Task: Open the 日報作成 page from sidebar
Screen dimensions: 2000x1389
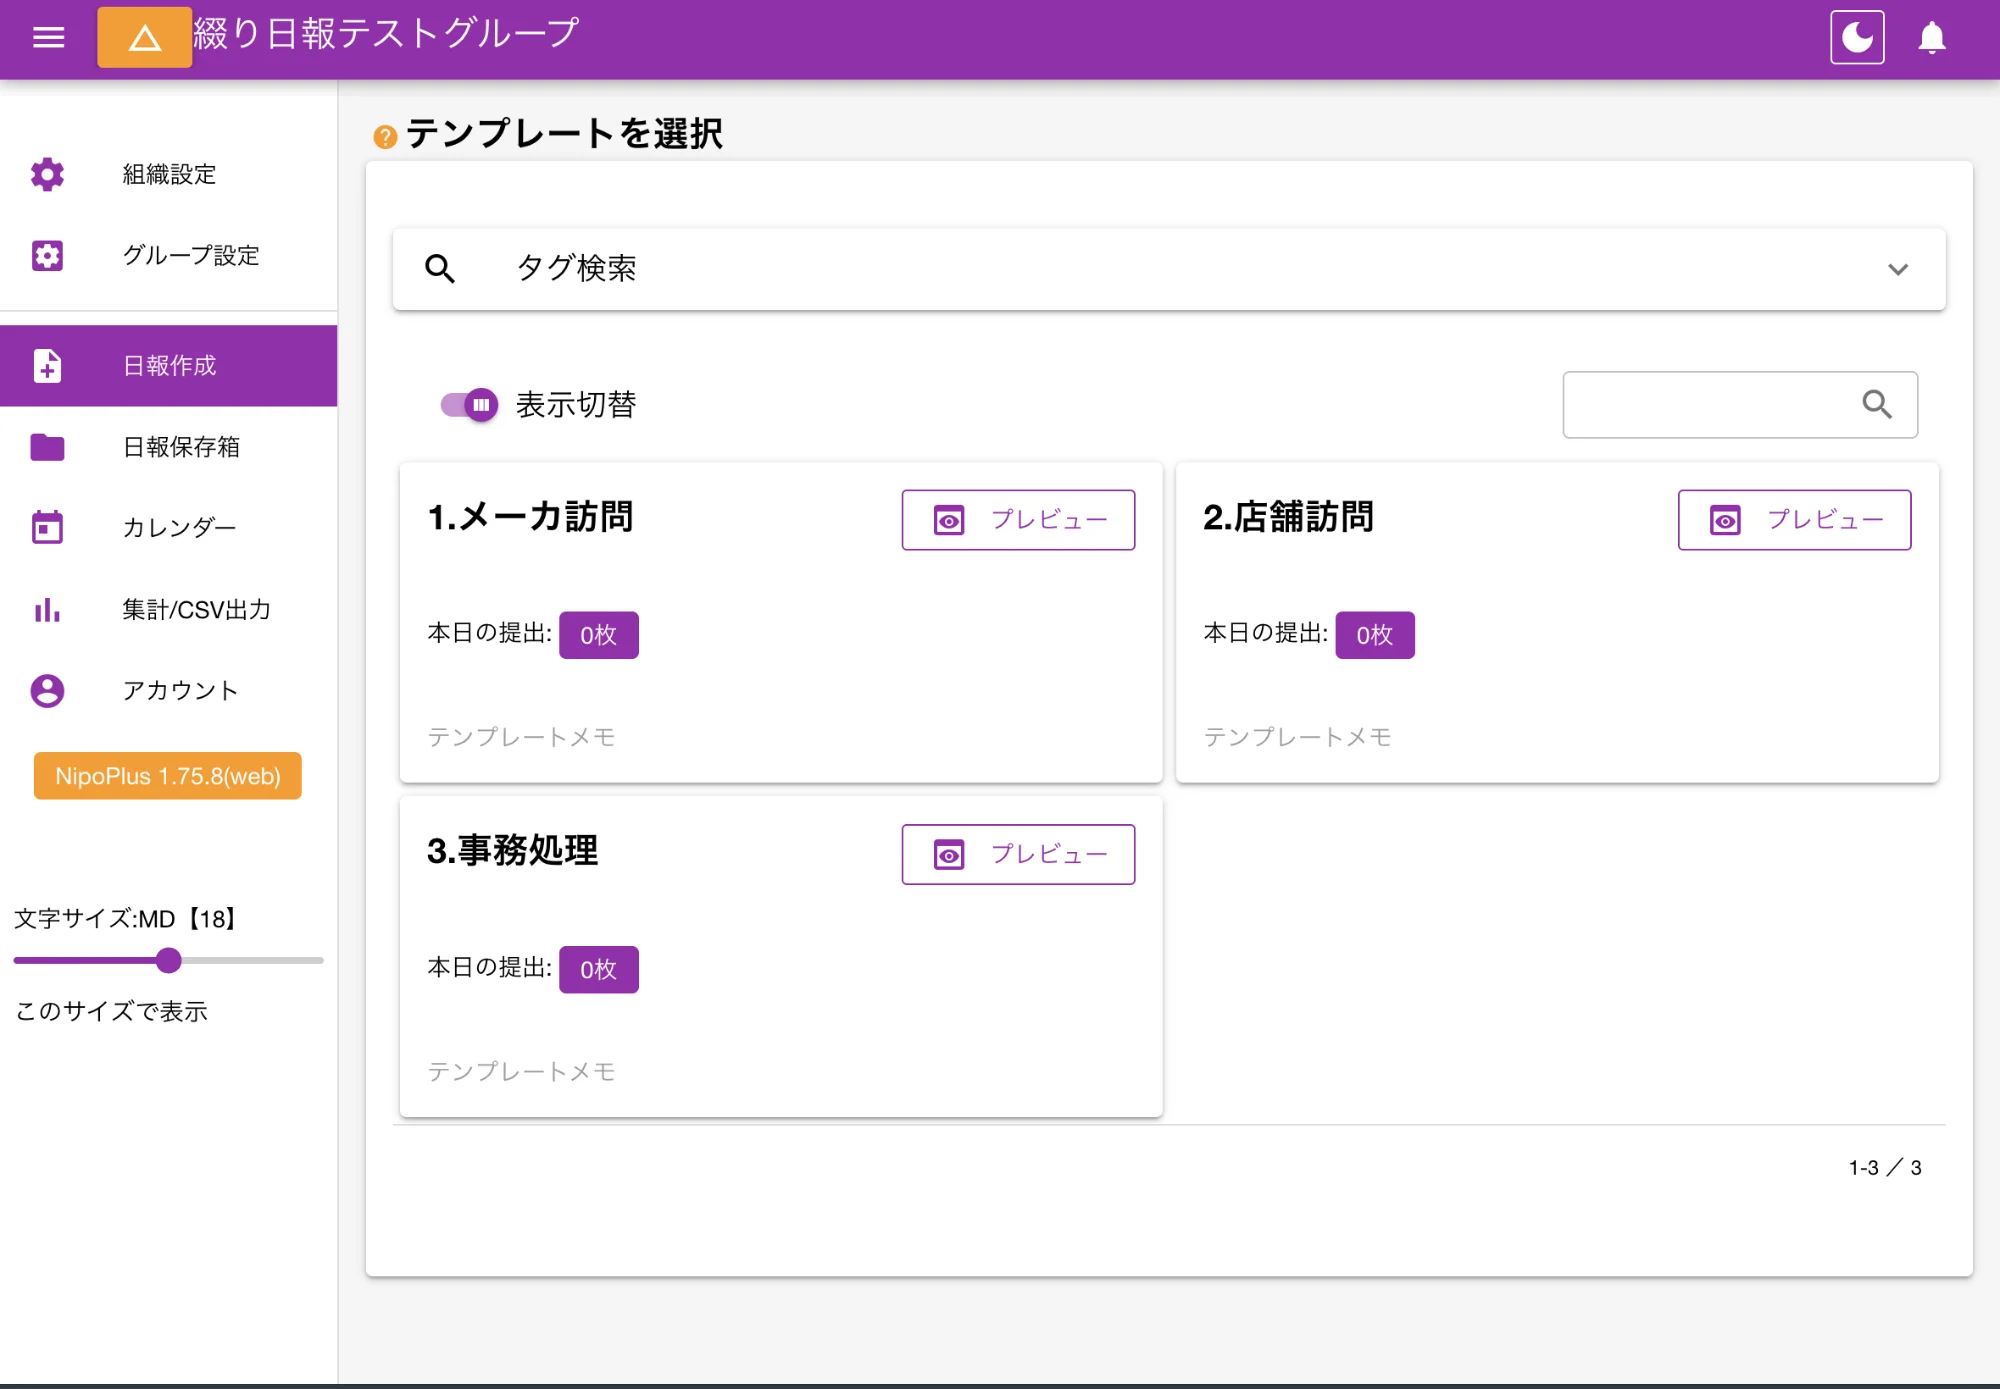Action: [x=167, y=365]
